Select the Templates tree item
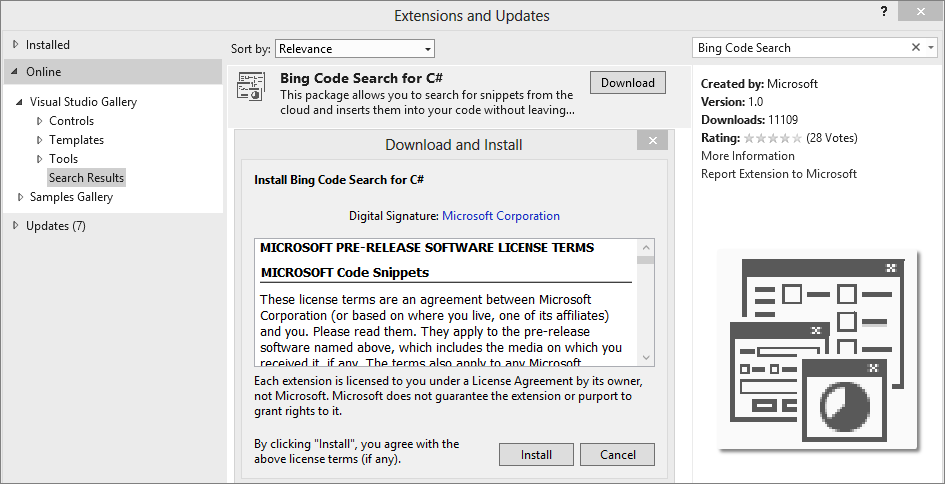The width and height of the screenshot is (945, 484). pos(77,140)
